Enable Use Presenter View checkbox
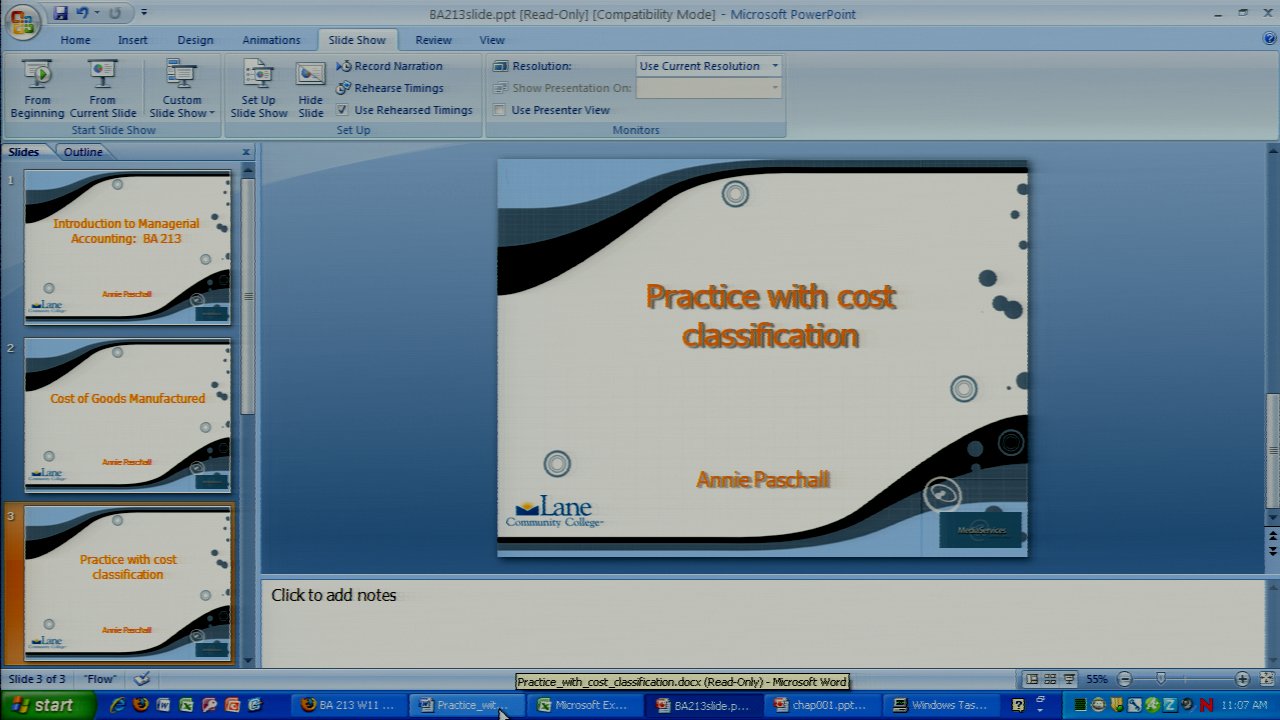 [x=499, y=110]
